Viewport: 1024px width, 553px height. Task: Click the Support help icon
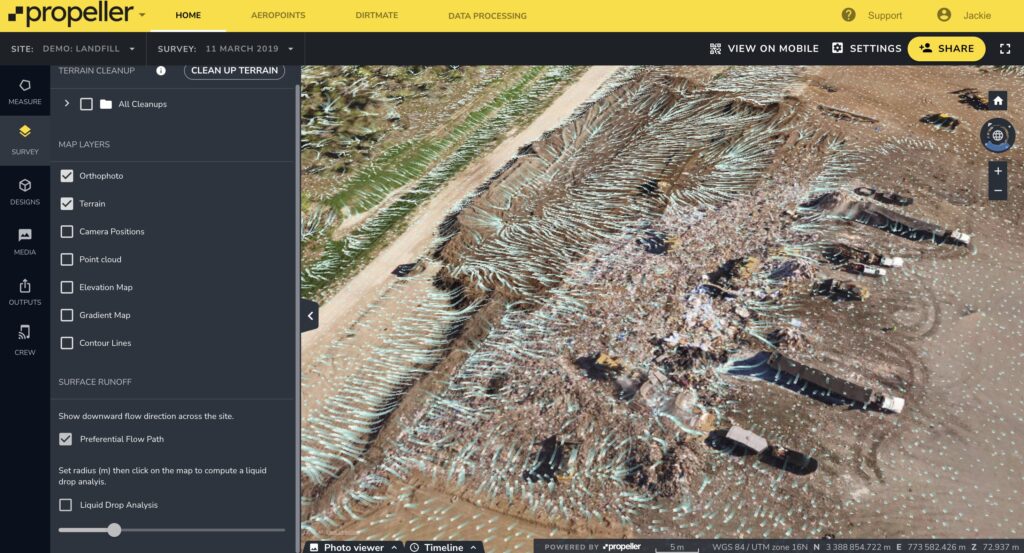click(x=848, y=15)
